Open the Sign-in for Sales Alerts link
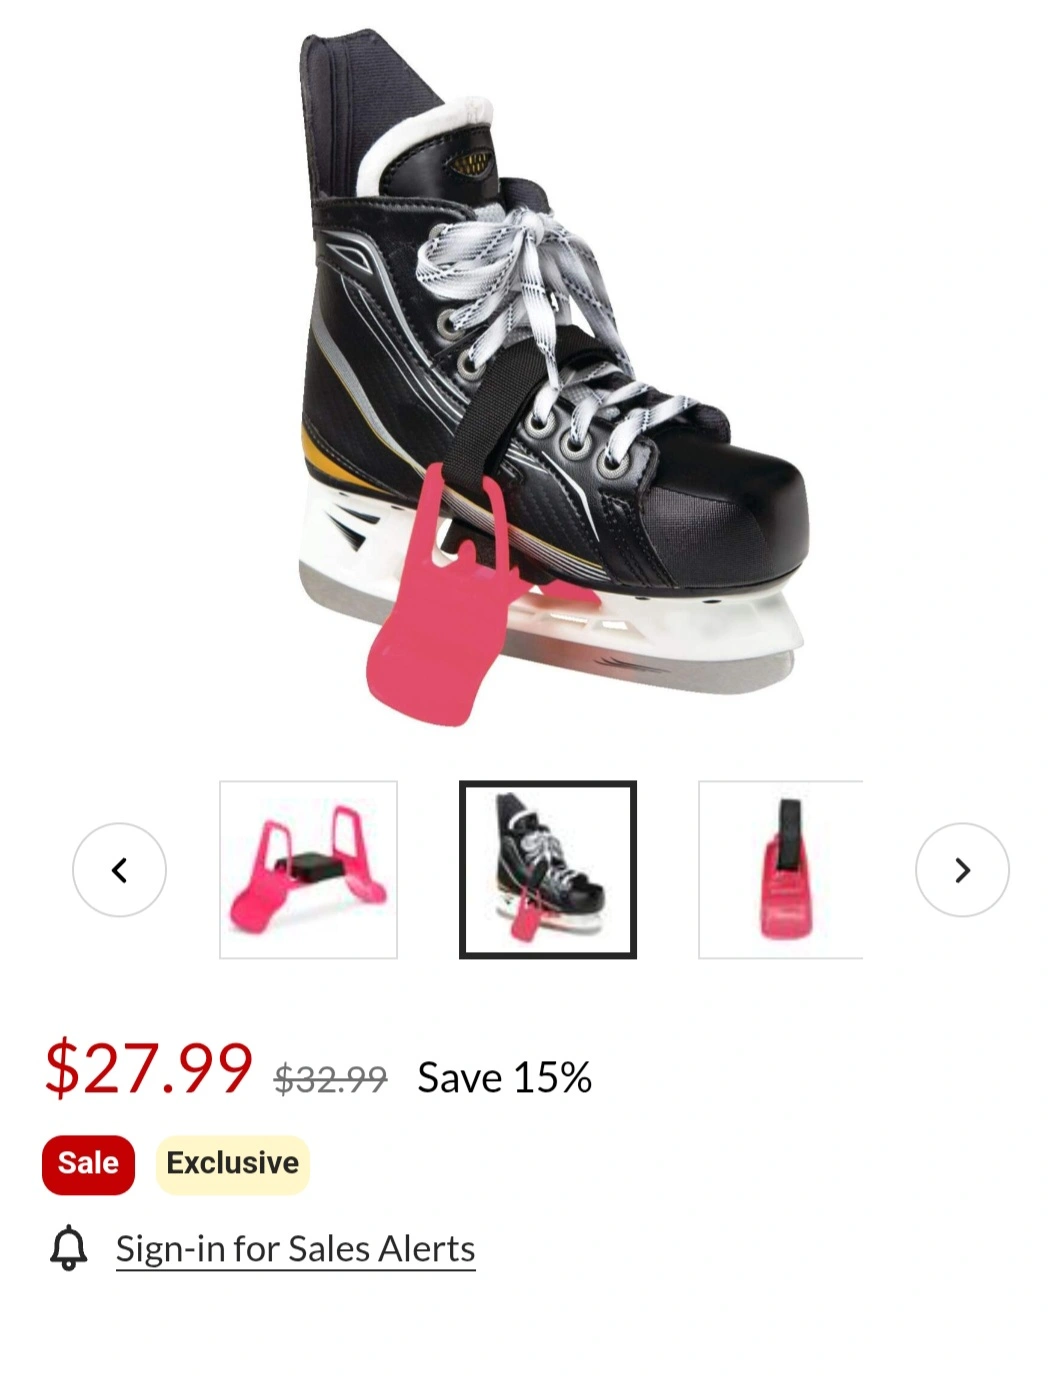This screenshot has width=1056, height=1382. click(295, 1248)
